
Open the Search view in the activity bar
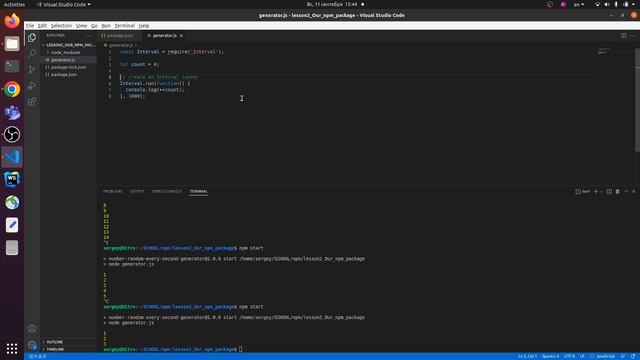[x=32, y=53]
